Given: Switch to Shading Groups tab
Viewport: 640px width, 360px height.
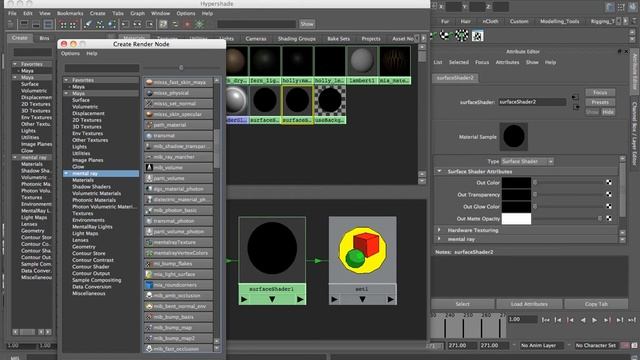Looking at the screenshot, I should pyautogui.click(x=297, y=39).
